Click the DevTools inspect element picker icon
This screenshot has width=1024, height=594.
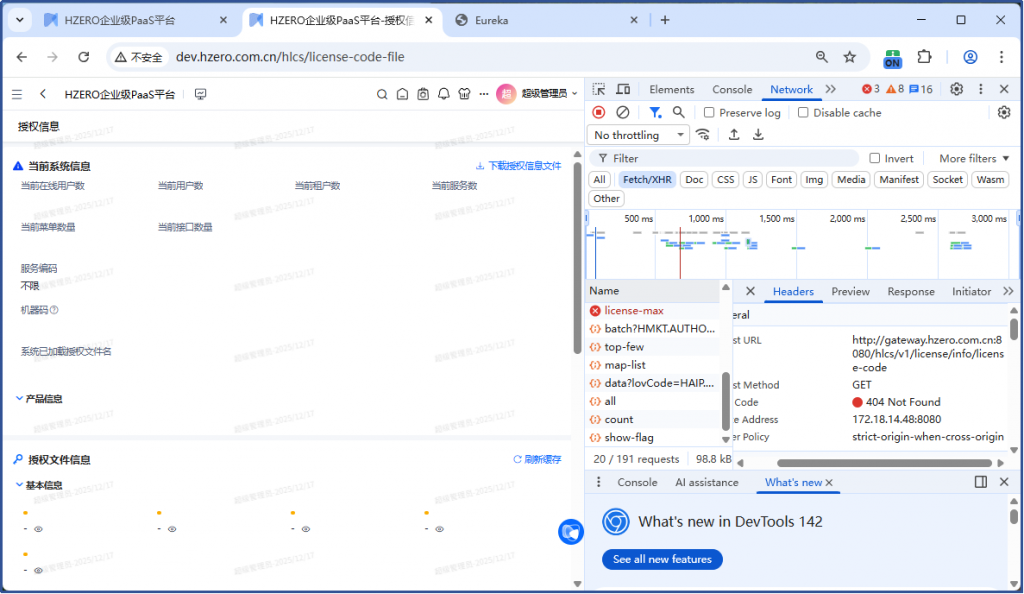point(598,90)
